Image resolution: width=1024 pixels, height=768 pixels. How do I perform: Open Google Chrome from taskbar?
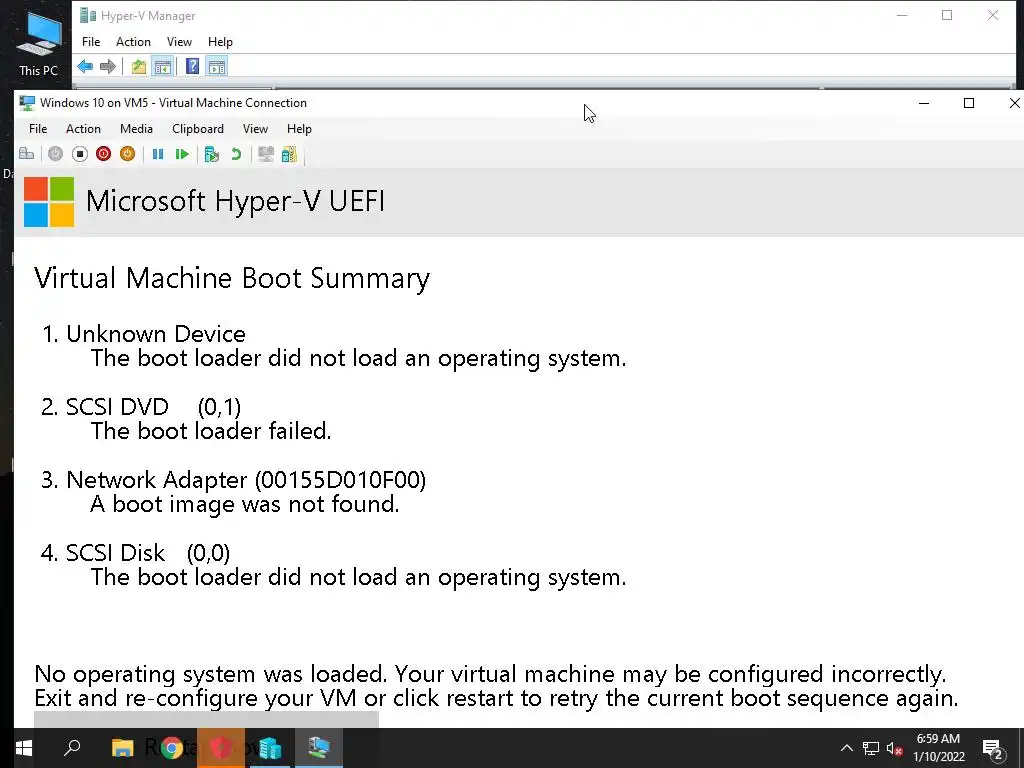[x=172, y=748]
